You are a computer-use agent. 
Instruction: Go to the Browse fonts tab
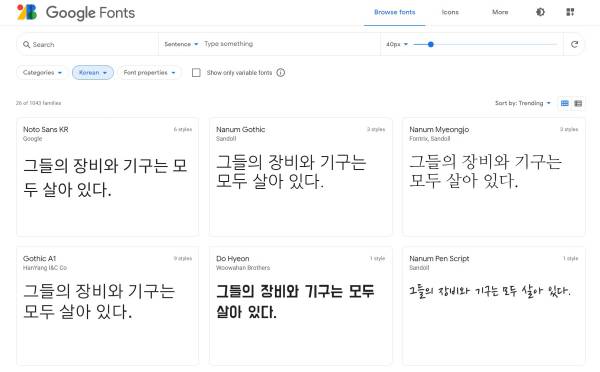coord(395,12)
